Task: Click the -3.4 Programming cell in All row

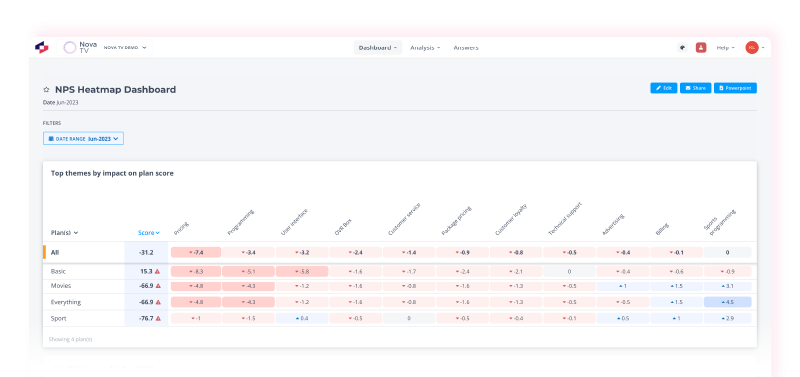Action: click(248, 253)
